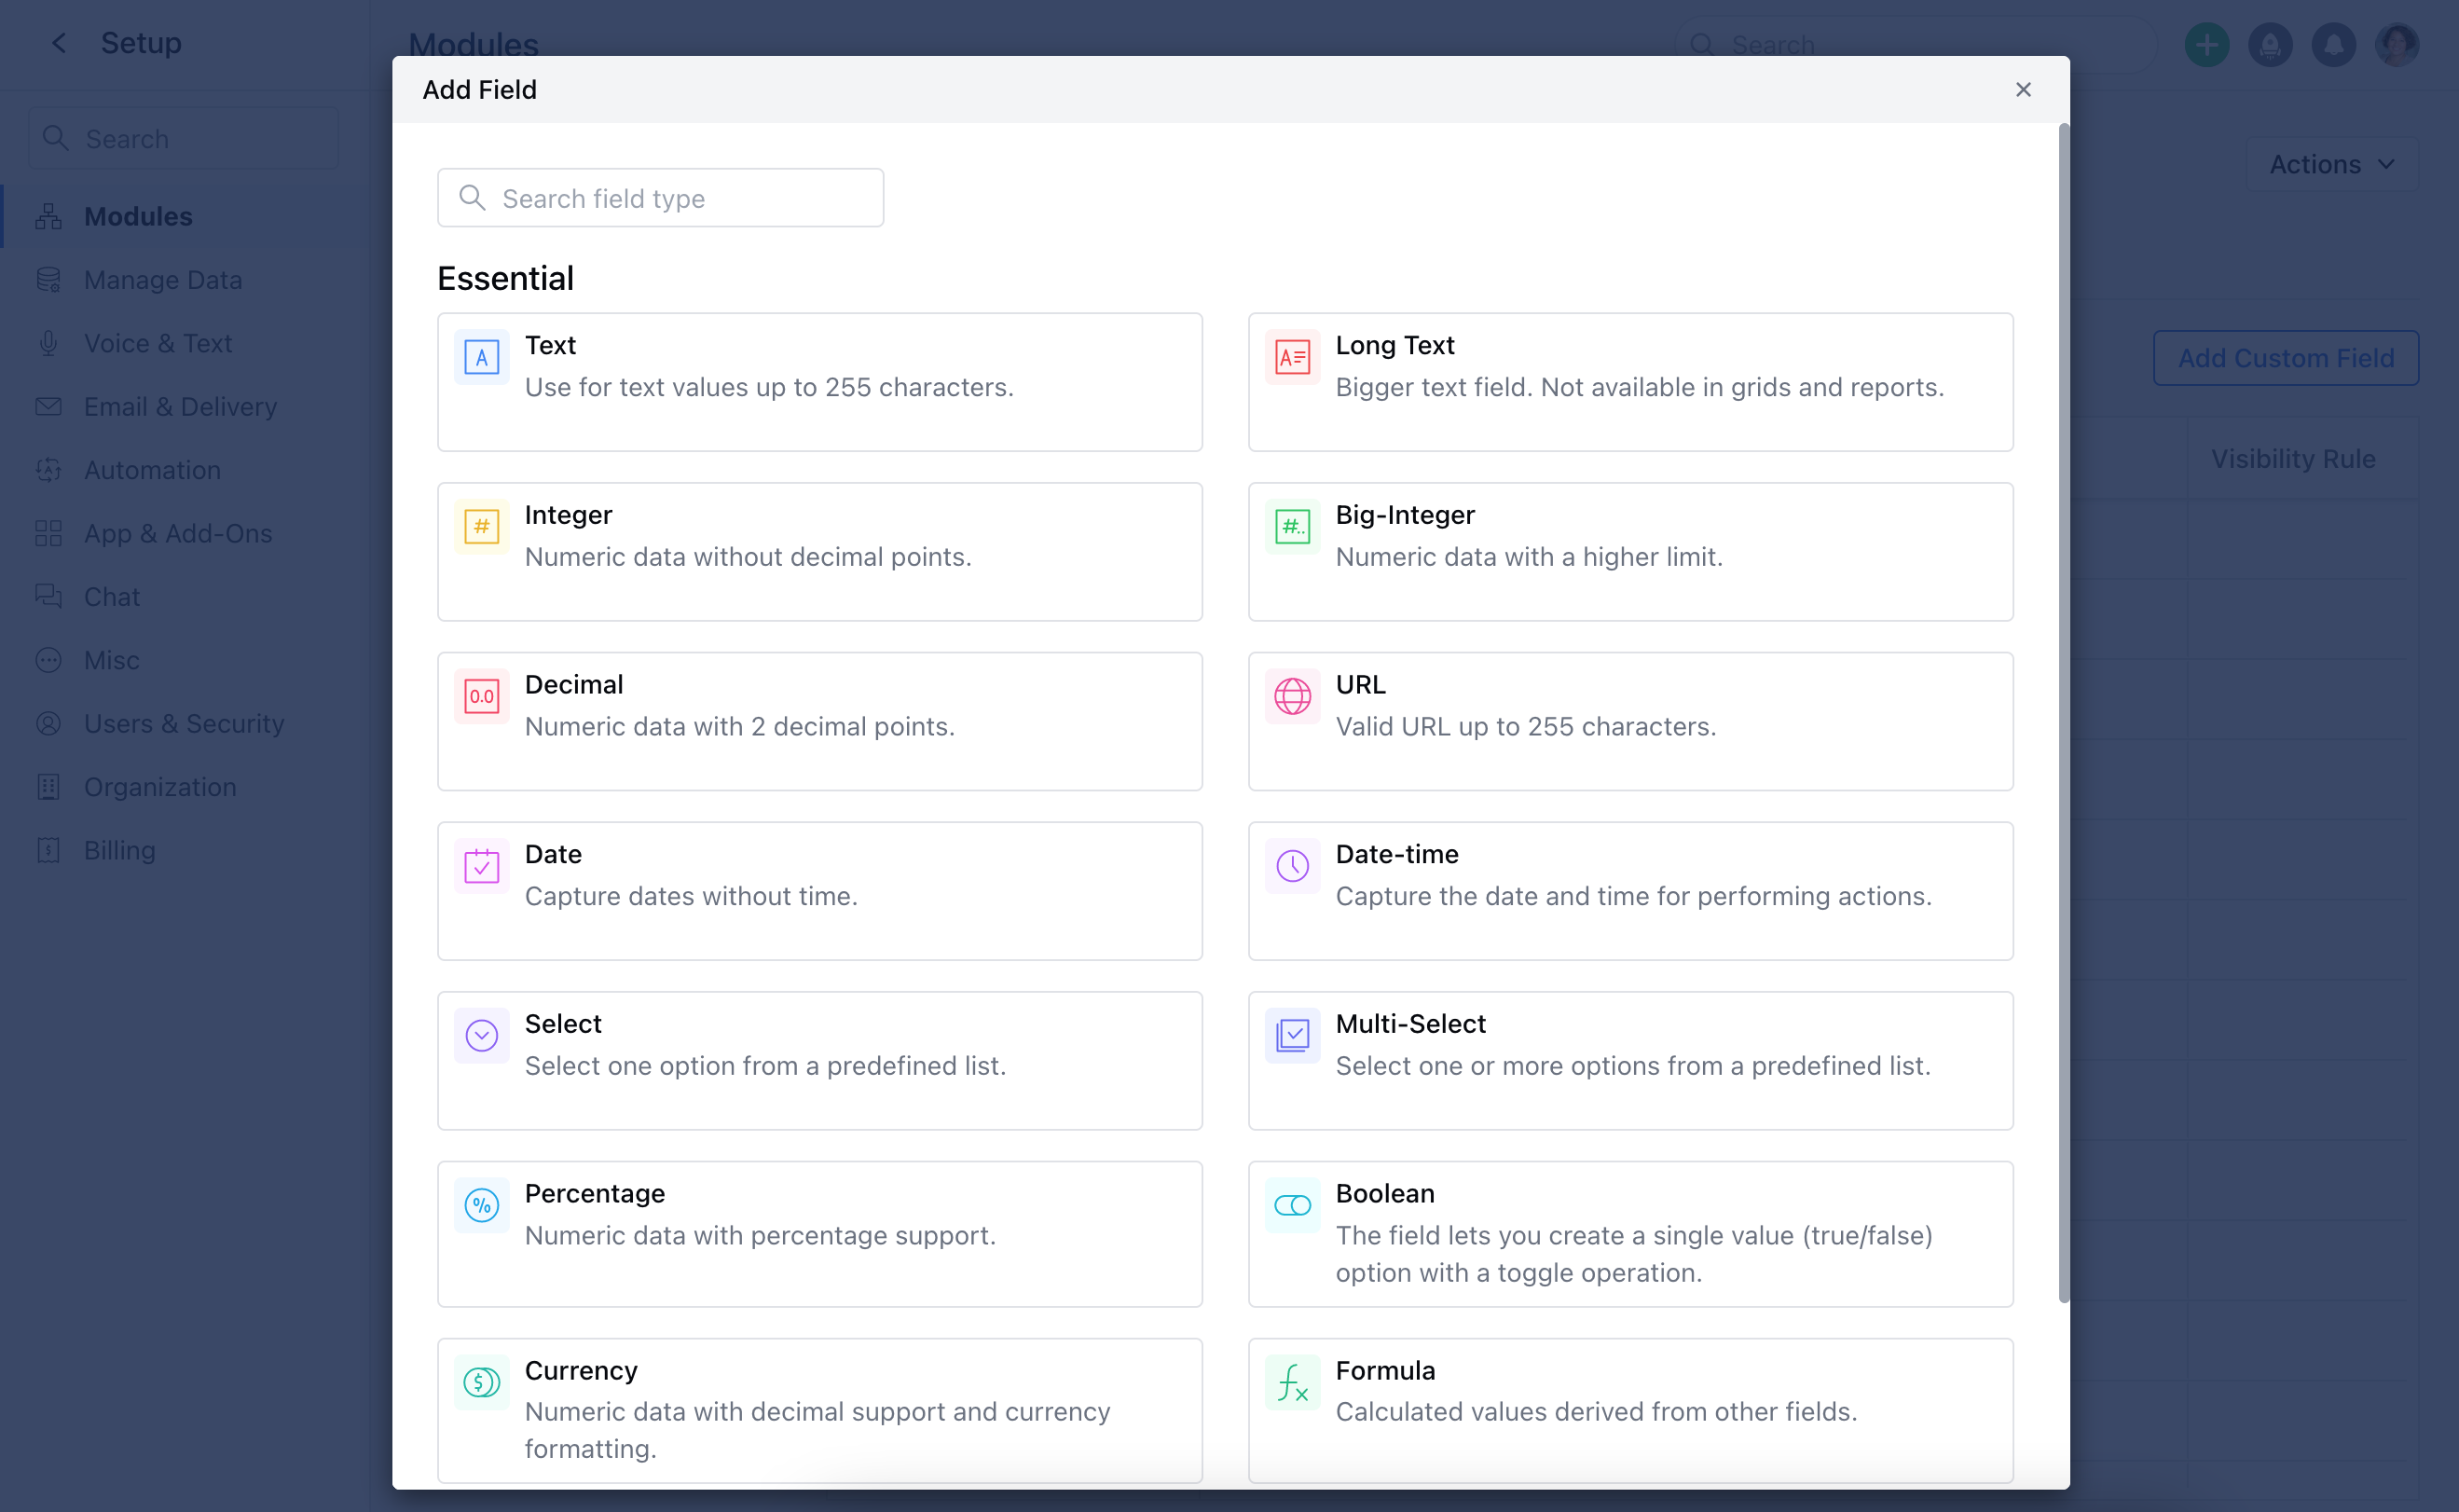Focus the sidebar Search box
The height and width of the screenshot is (1512, 2459).
click(x=184, y=138)
